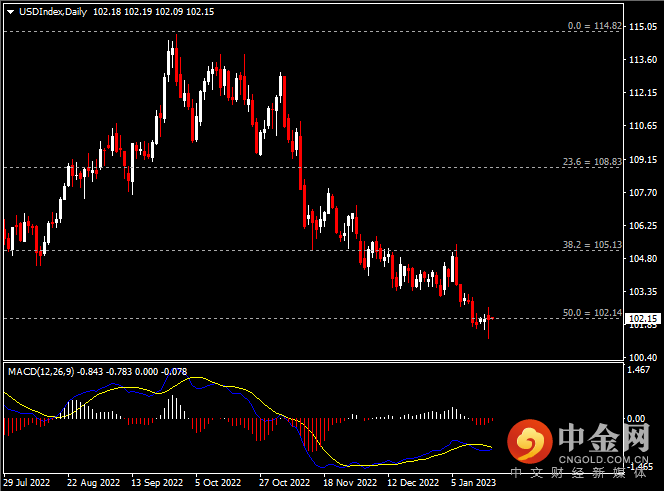The width and height of the screenshot is (664, 491).
Task: Click the 5 Jan 2023 date label
Action: point(472,483)
